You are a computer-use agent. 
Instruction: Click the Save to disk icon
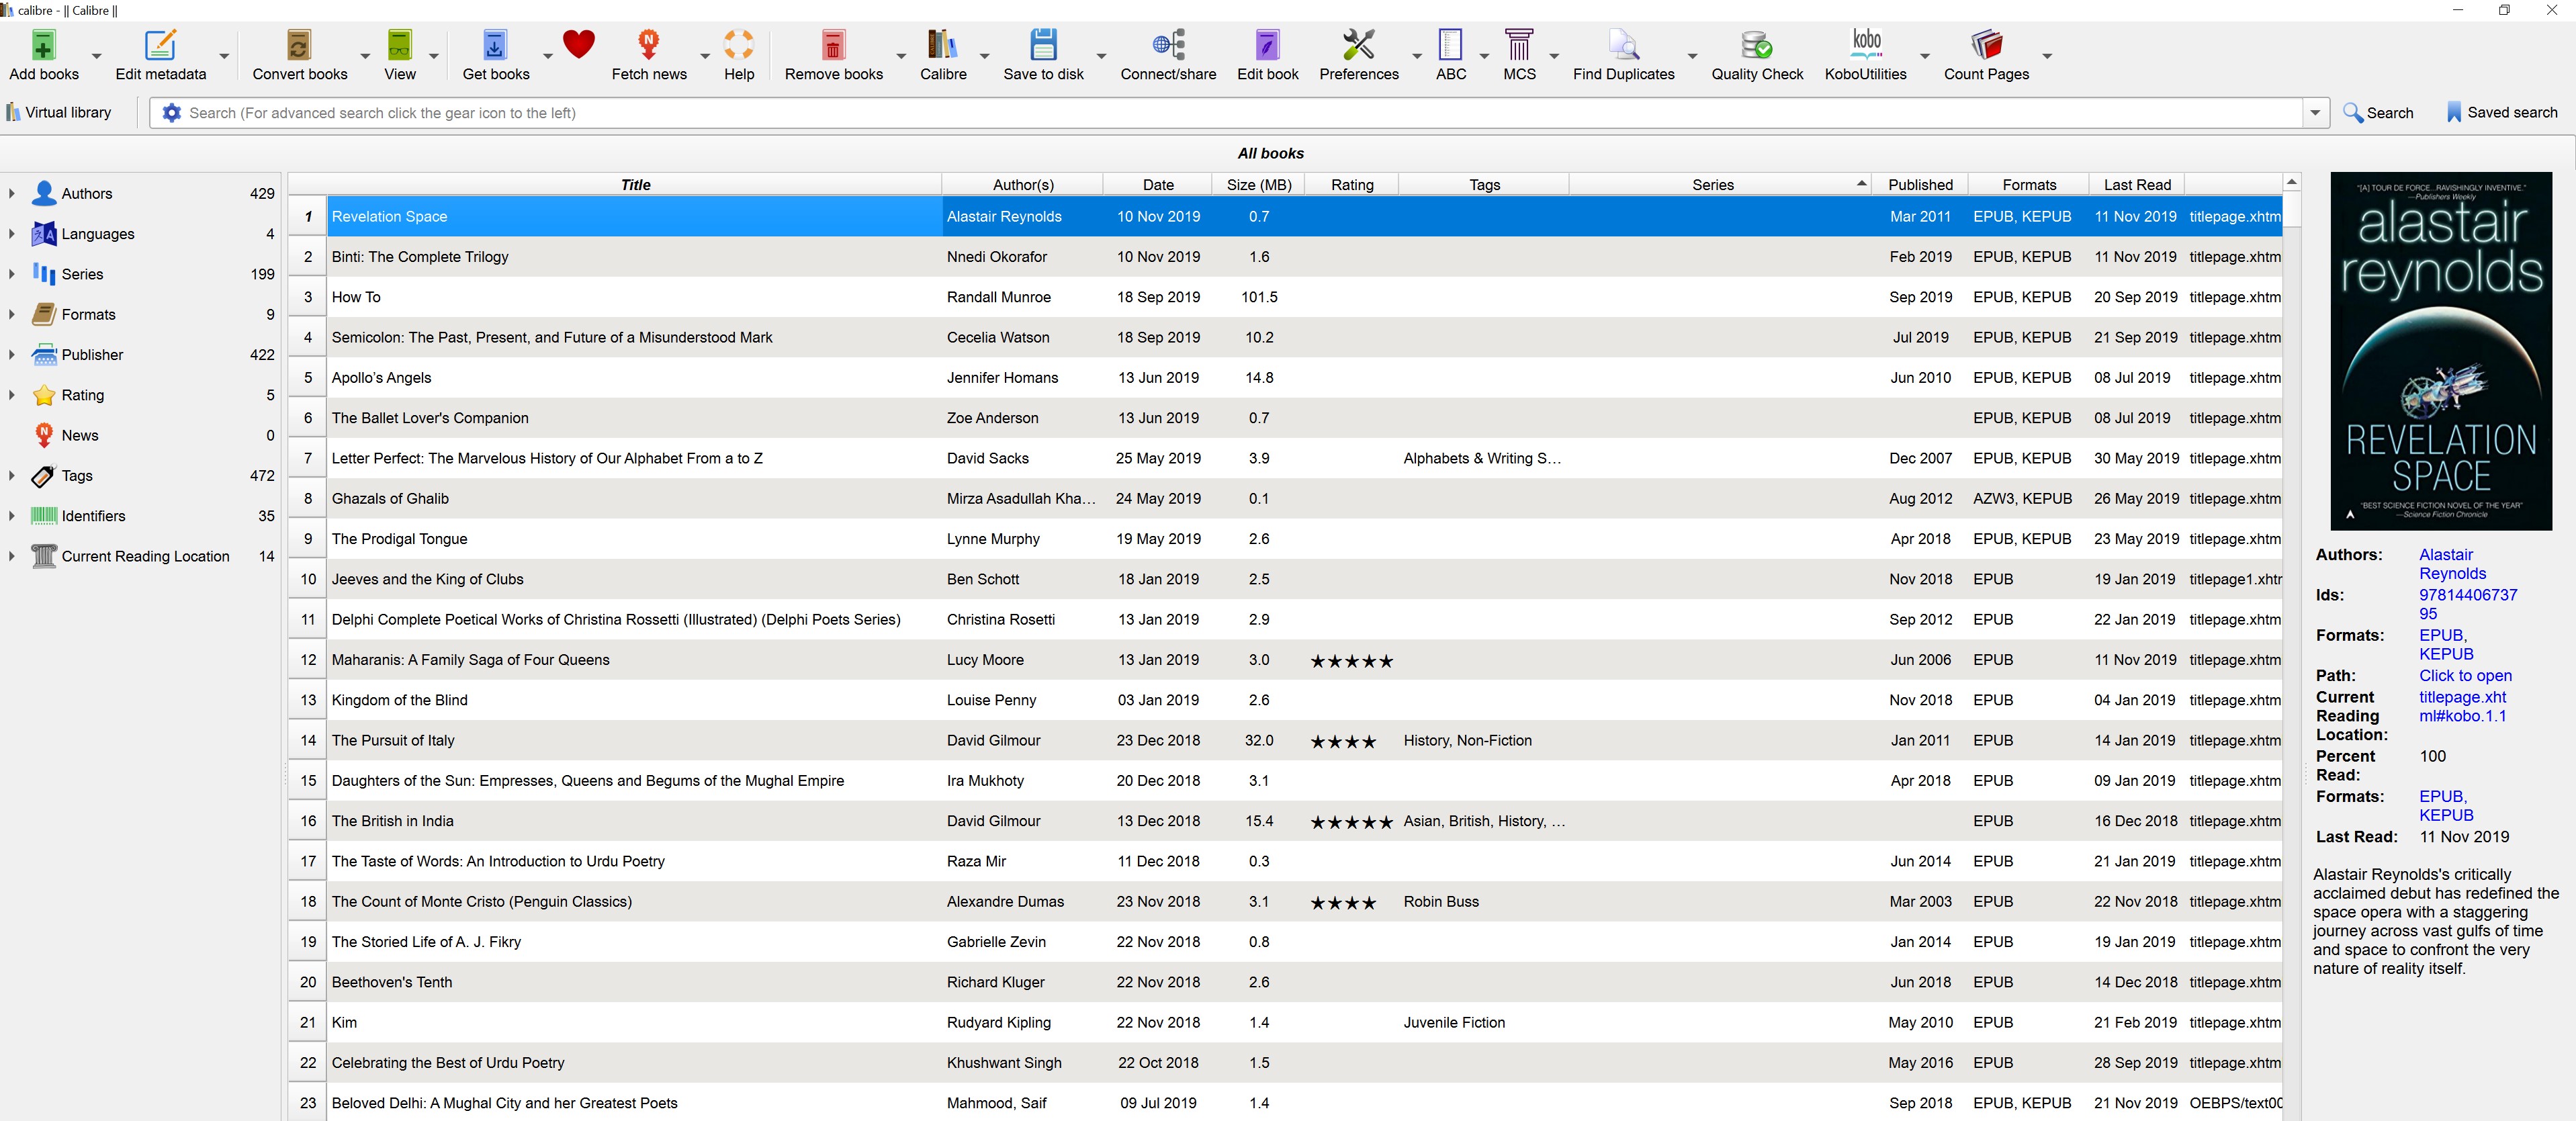(x=1043, y=46)
